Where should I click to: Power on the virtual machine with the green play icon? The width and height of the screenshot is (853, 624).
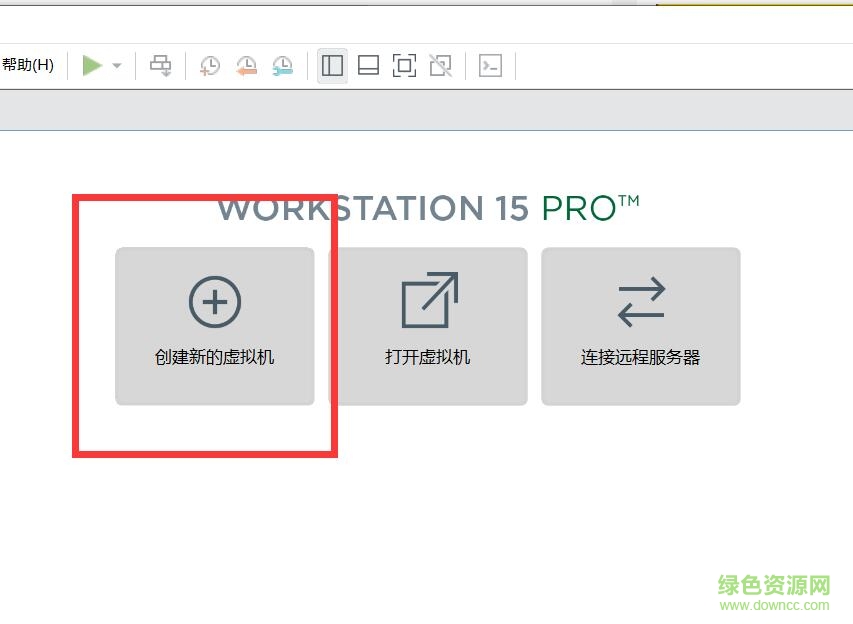tap(93, 65)
